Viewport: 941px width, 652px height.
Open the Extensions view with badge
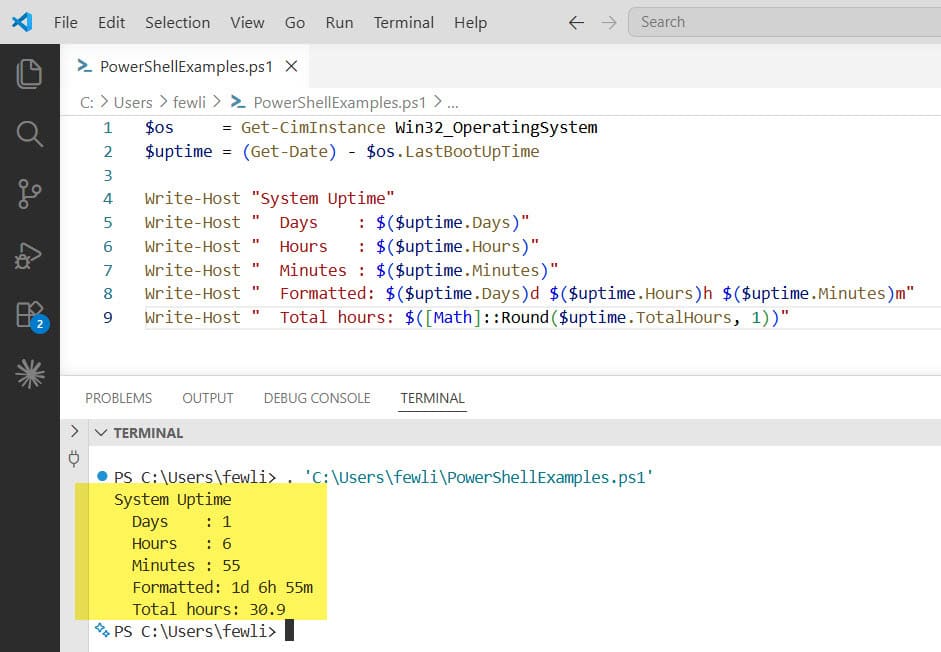click(31, 316)
